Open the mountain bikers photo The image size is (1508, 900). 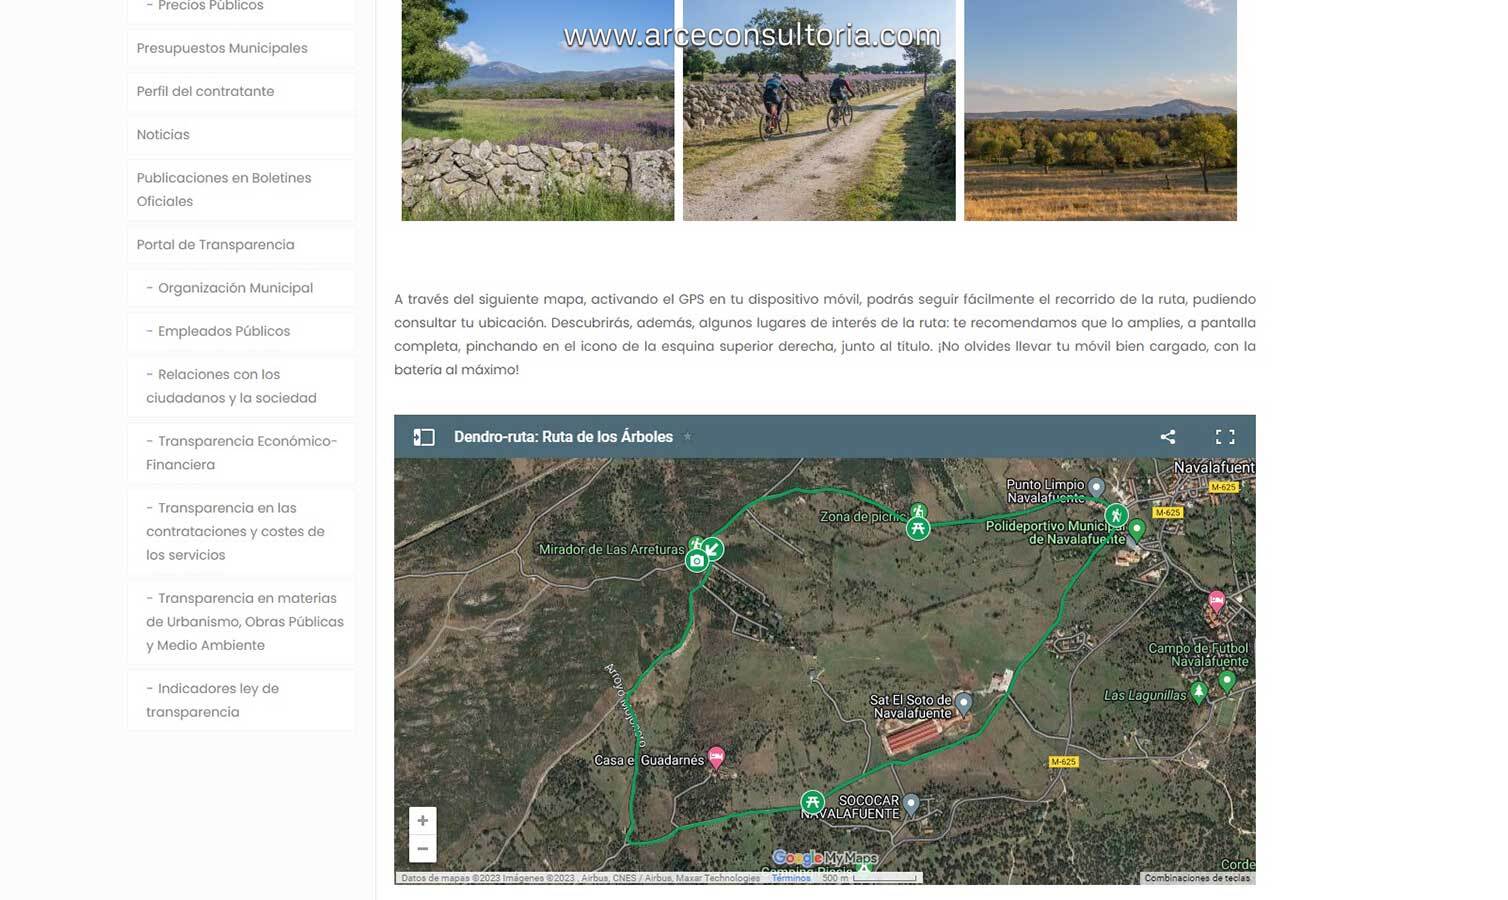click(819, 110)
